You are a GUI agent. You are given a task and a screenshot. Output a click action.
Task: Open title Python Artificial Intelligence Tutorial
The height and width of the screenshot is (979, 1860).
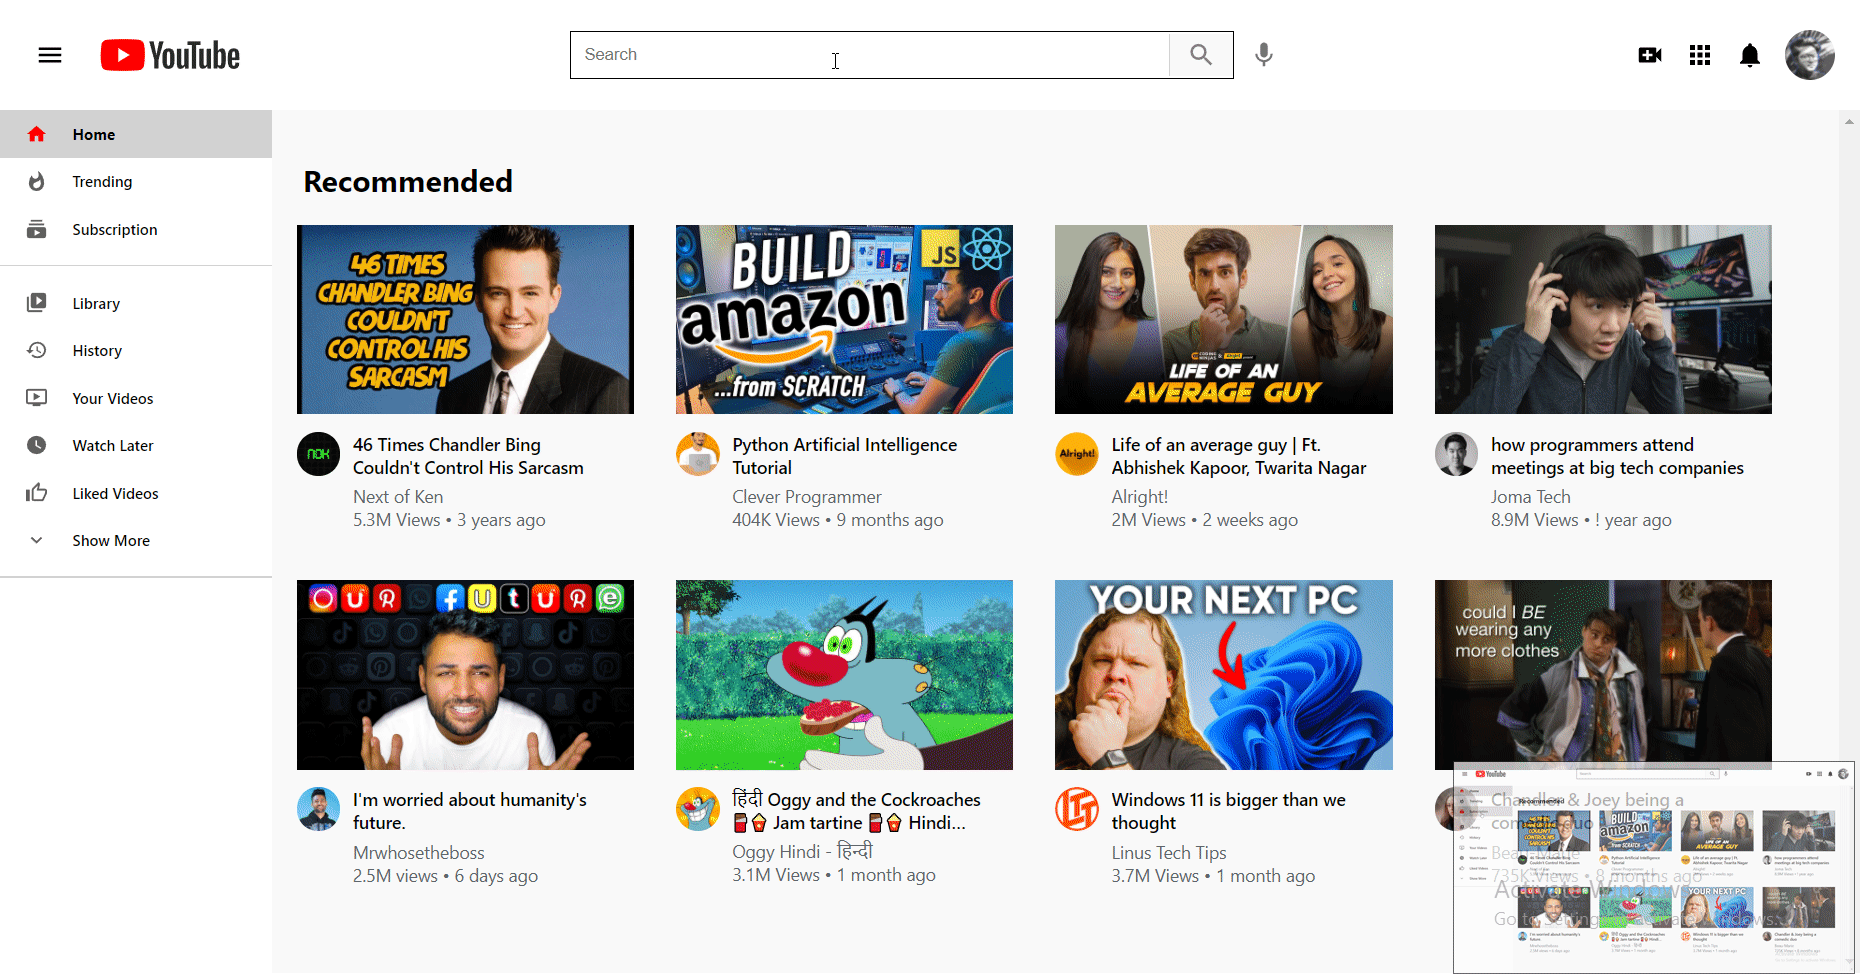(x=844, y=456)
